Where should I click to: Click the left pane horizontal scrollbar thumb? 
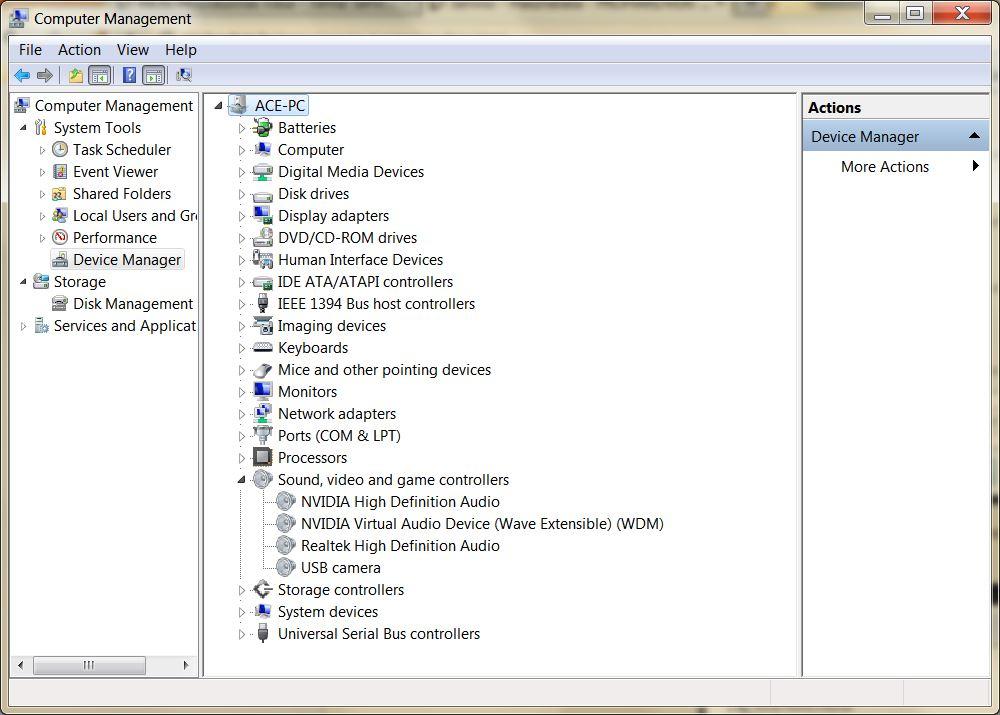click(89, 665)
